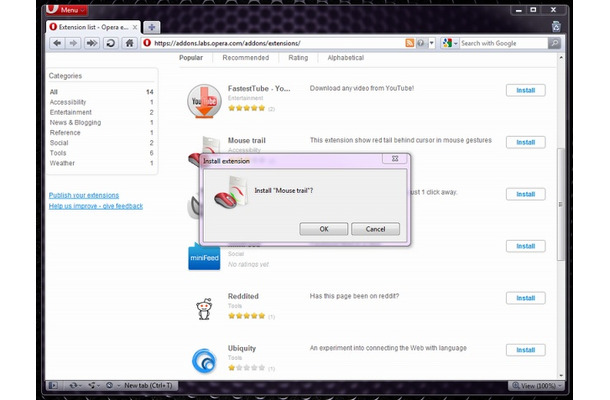The image size is (610, 400).
Task: Toggle the panel button in status bar
Action: [x=53, y=385]
